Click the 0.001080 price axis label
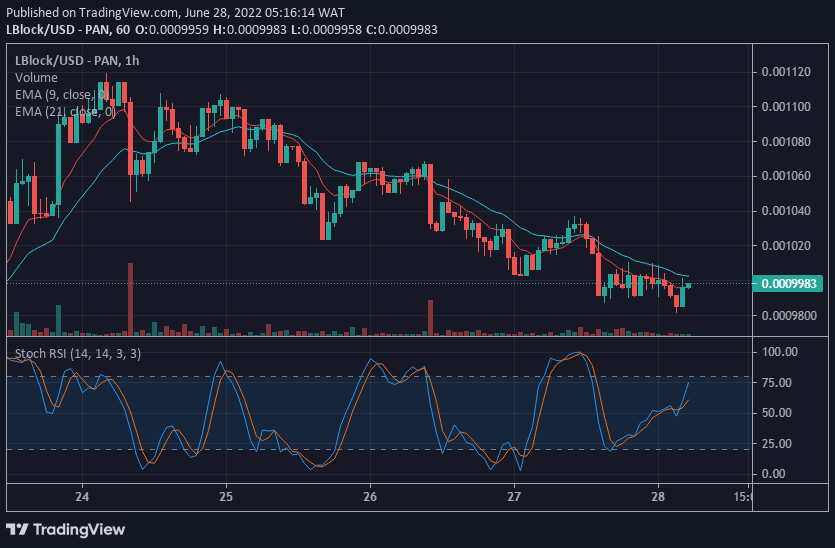Image resolution: width=835 pixels, height=548 pixels. pyautogui.click(x=786, y=142)
